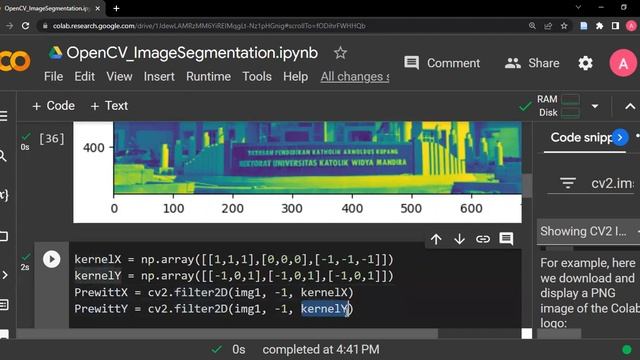Click the browser address bar URL
Image resolution: width=640 pixels, height=360 pixels.
click(x=209, y=26)
